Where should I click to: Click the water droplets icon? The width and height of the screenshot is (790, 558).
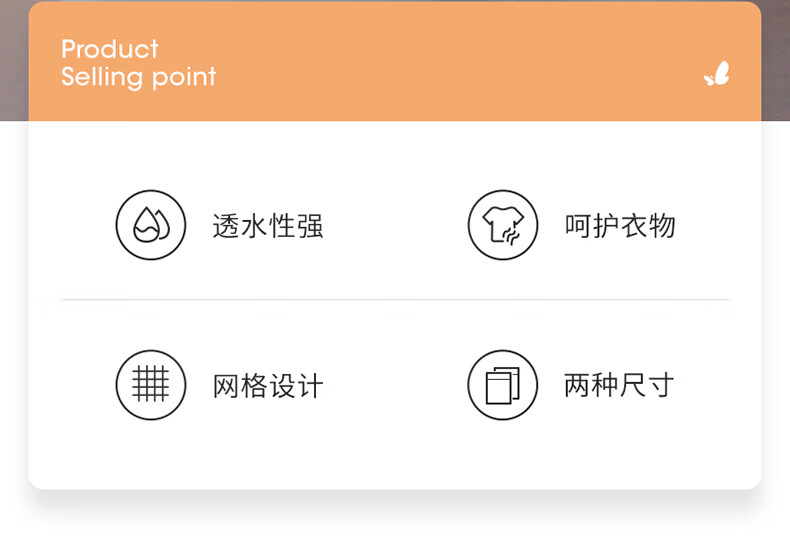pos(151,225)
